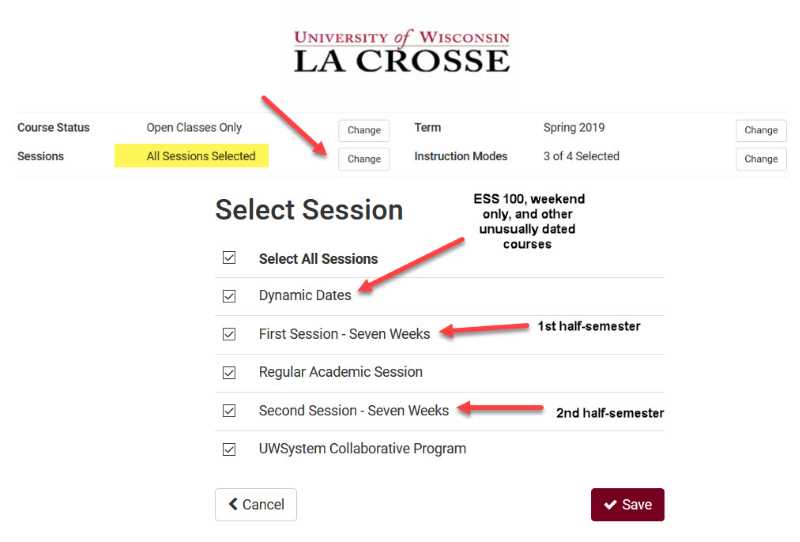Click the University of Wisconsin La Crosse logo
800x542 pixels.
point(402,51)
